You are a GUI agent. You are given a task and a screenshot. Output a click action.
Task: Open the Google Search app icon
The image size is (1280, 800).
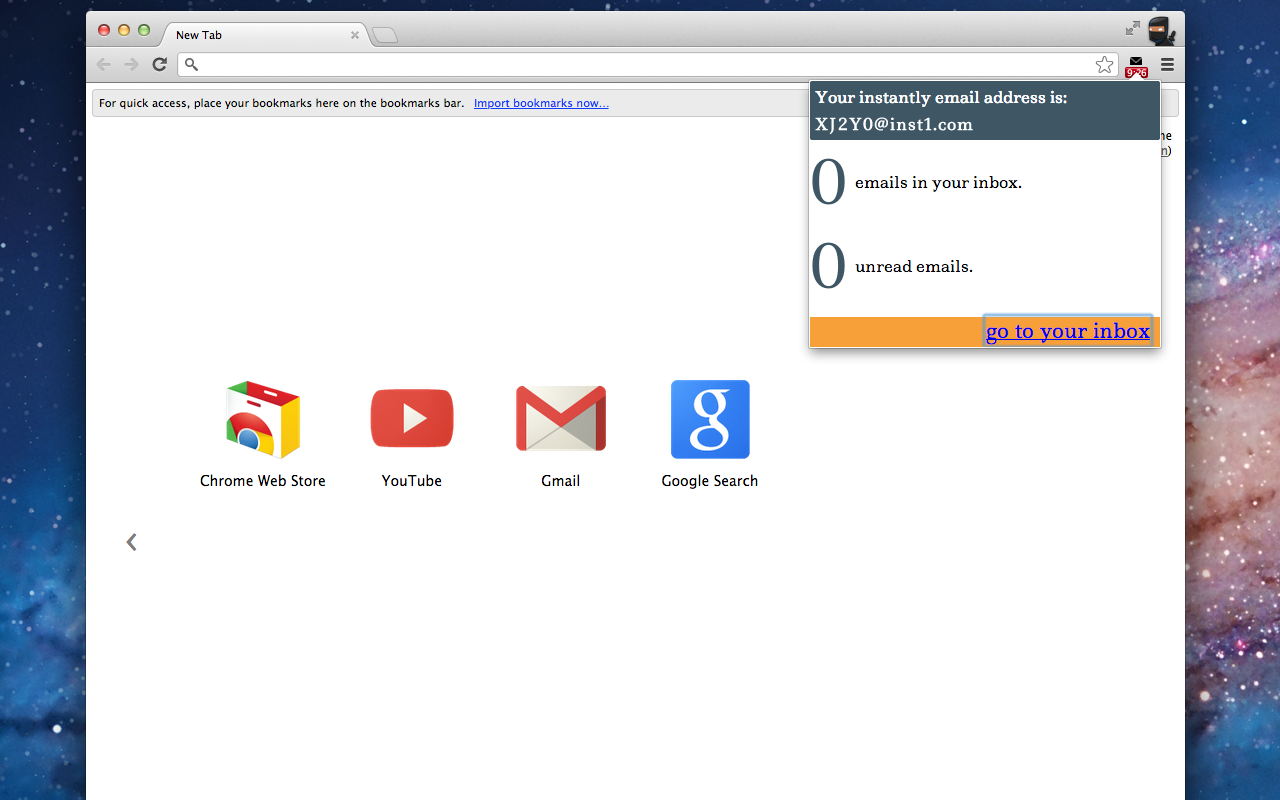(710, 419)
